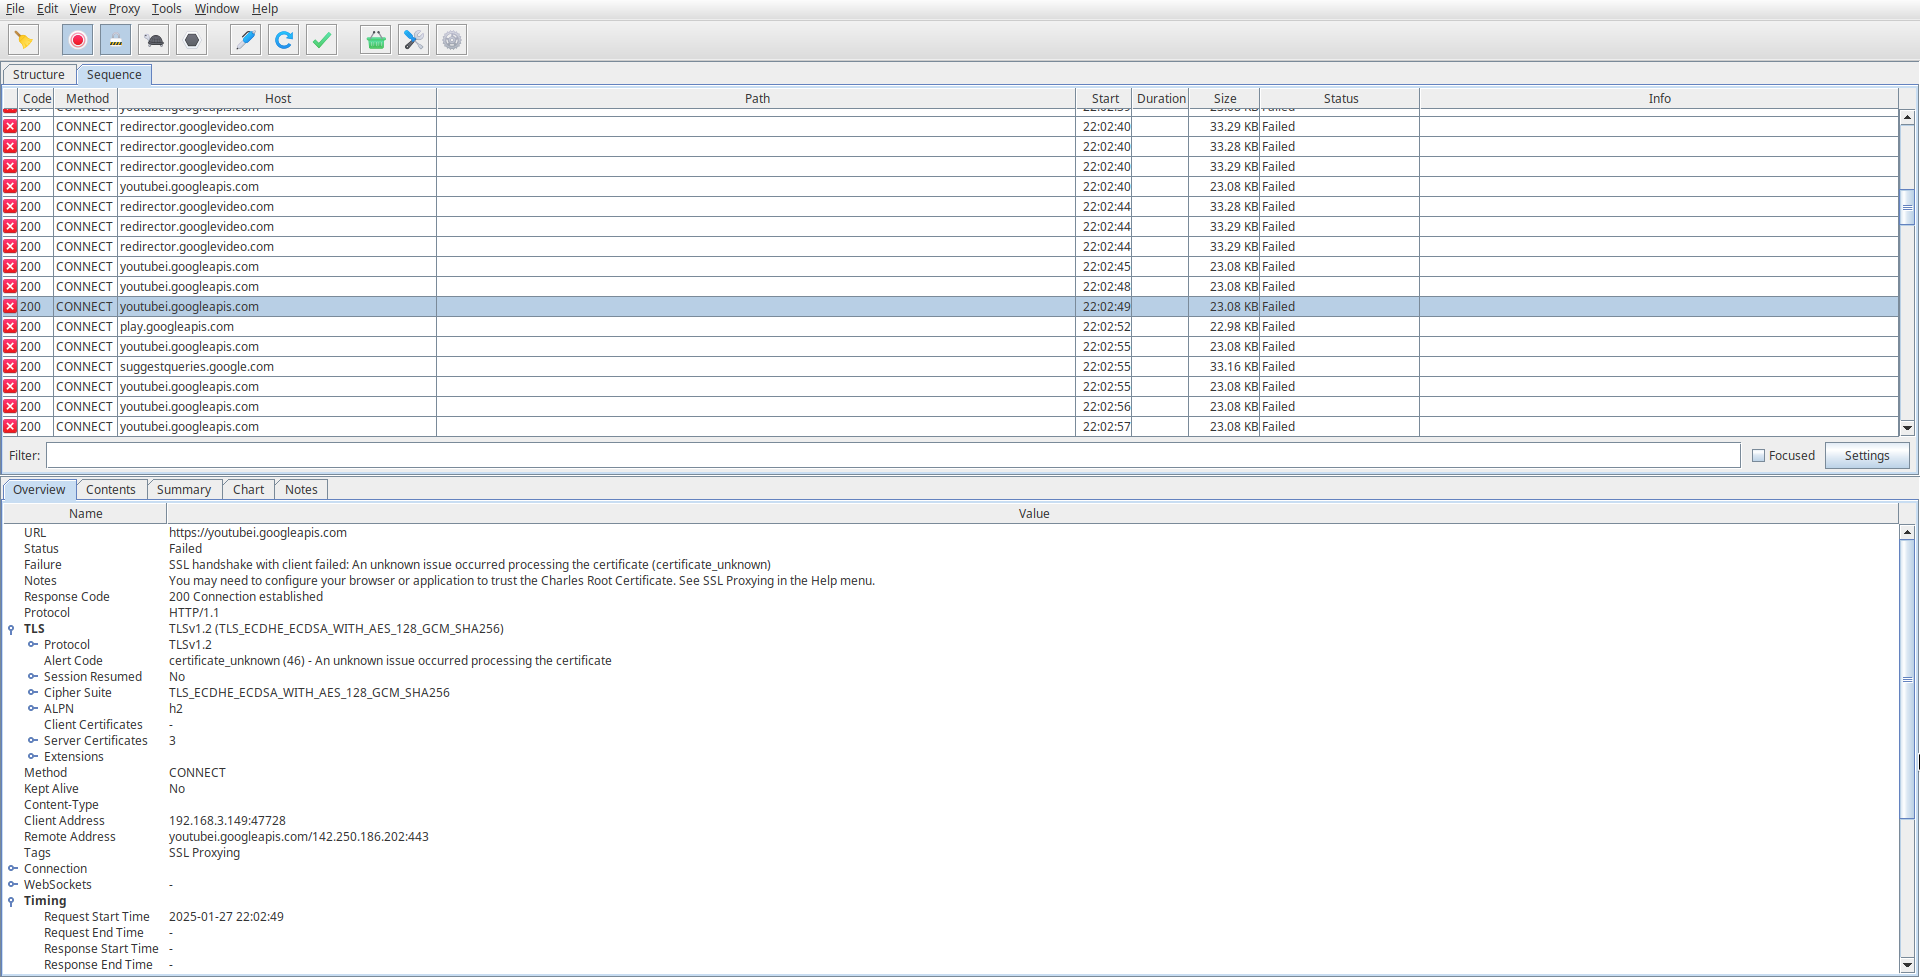Repeat the selected request

[284, 40]
